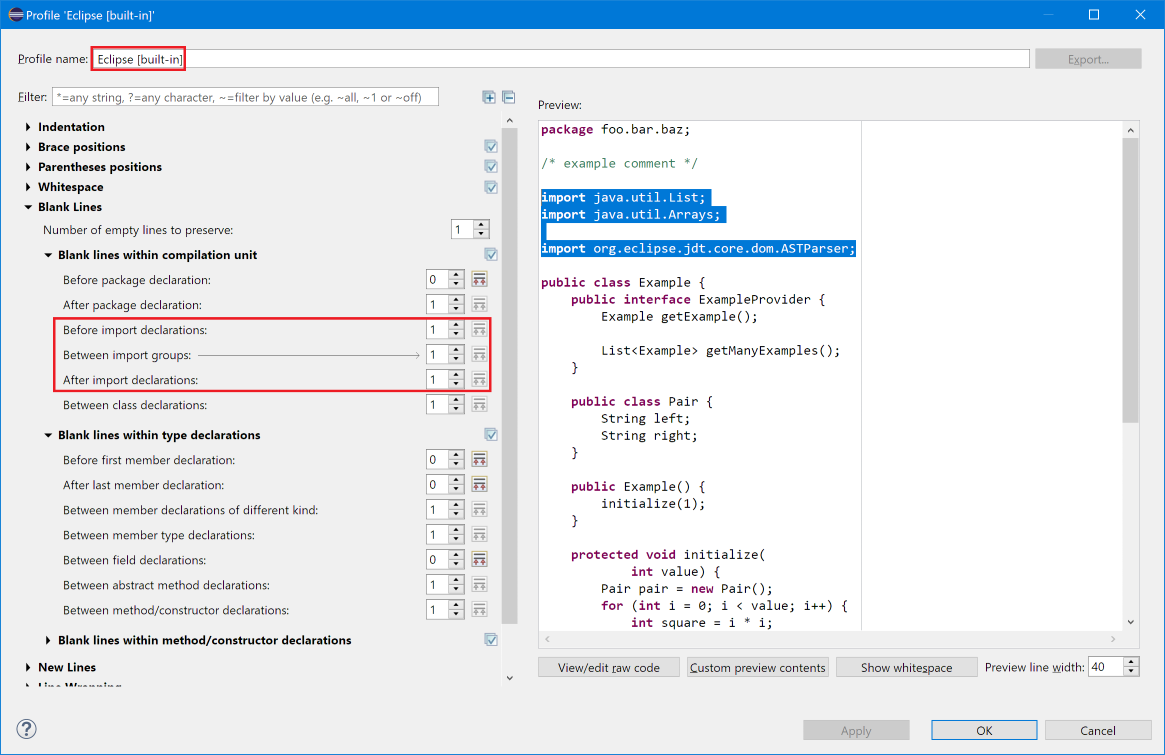The height and width of the screenshot is (755, 1165).
Task: Select the Between class declarations label
Action: tap(135, 405)
